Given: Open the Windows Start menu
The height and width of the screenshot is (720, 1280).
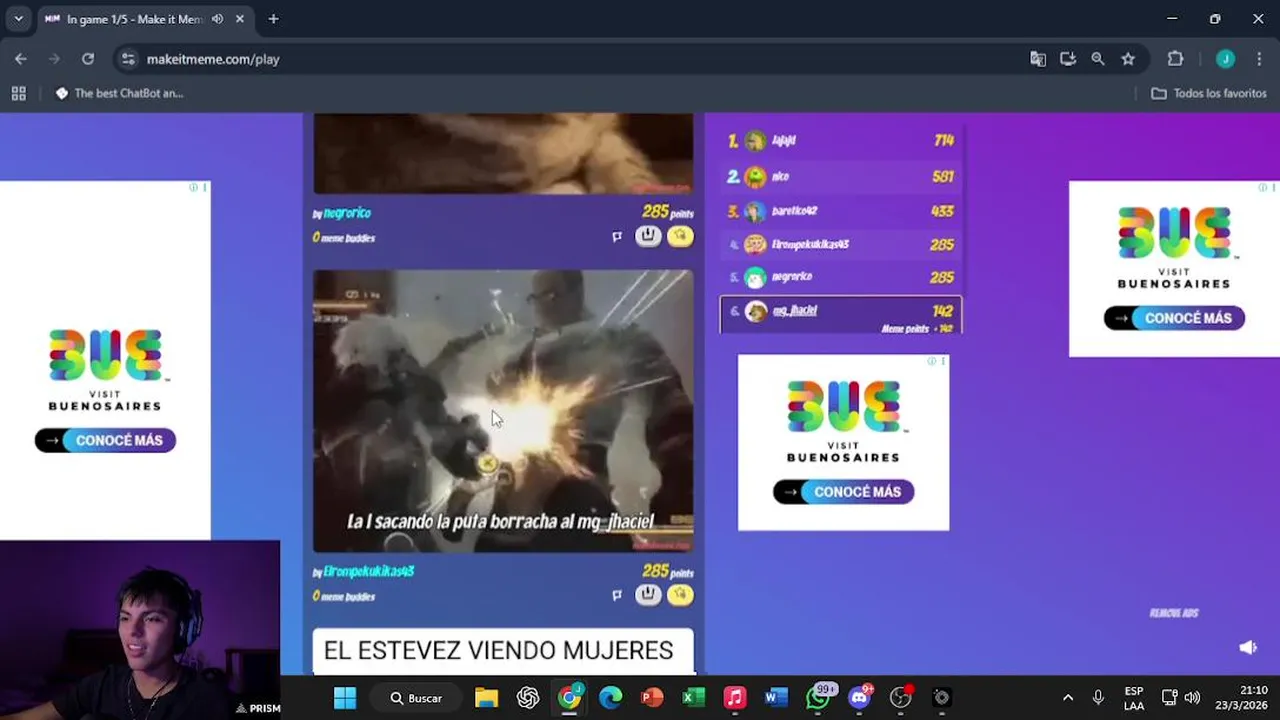Looking at the screenshot, I should (345, 698).
